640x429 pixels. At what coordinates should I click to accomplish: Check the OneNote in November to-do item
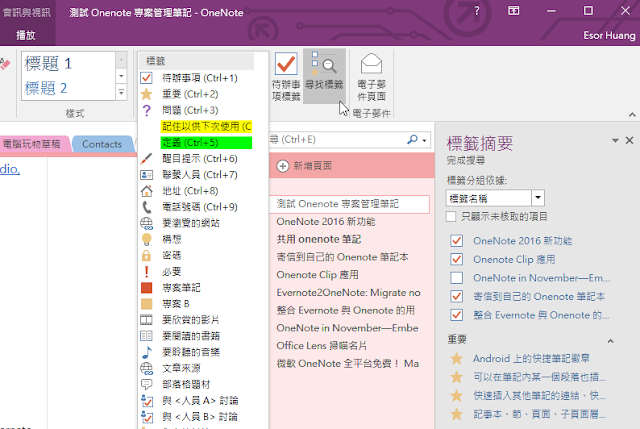(x=456, y=278)
